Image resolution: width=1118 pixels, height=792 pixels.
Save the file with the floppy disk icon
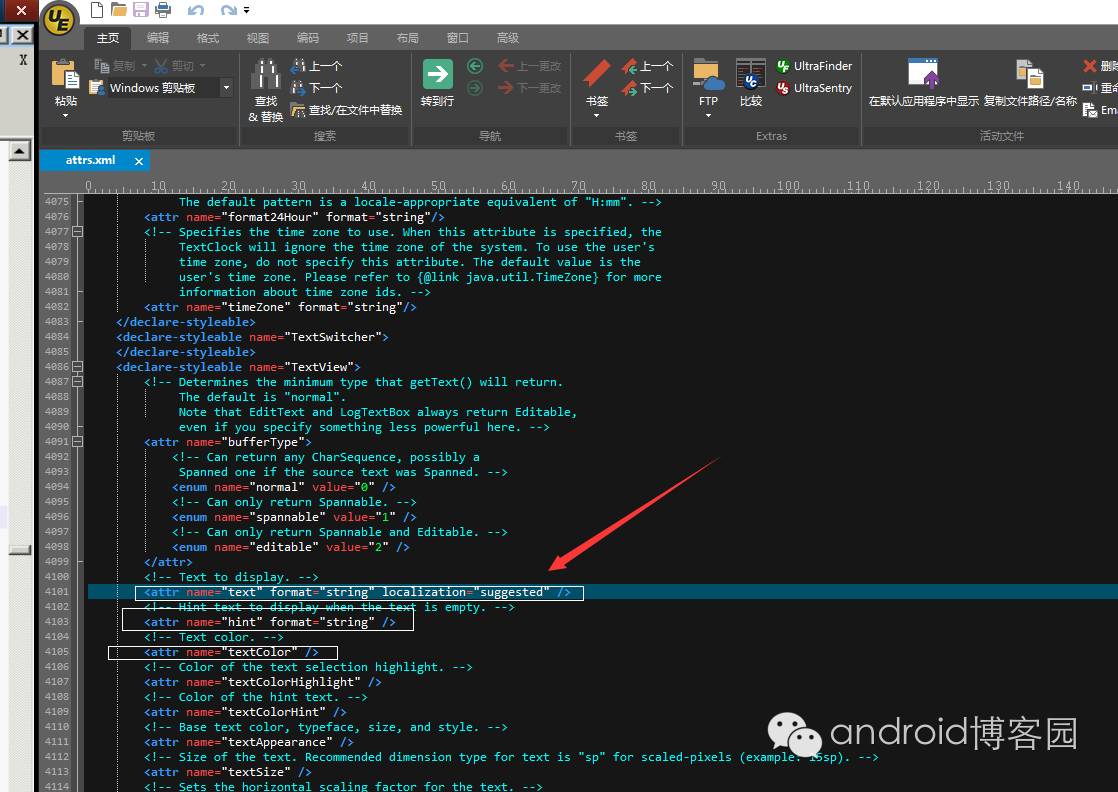pos(140,10)
